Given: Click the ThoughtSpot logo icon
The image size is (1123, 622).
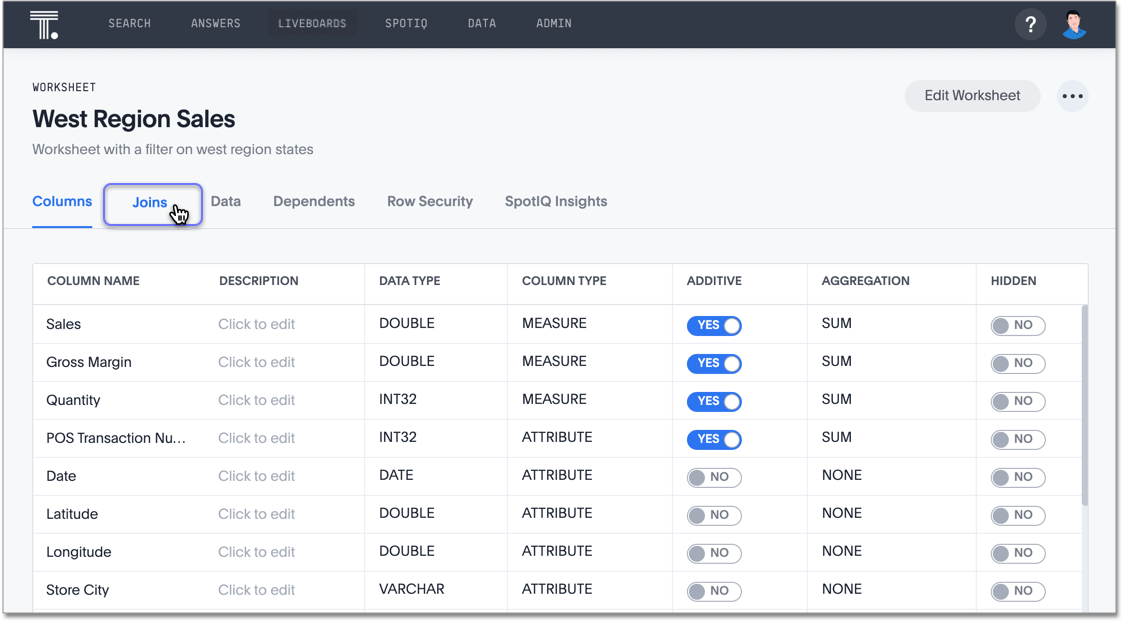Looking at the screenshot, I should tap(44, 24).
